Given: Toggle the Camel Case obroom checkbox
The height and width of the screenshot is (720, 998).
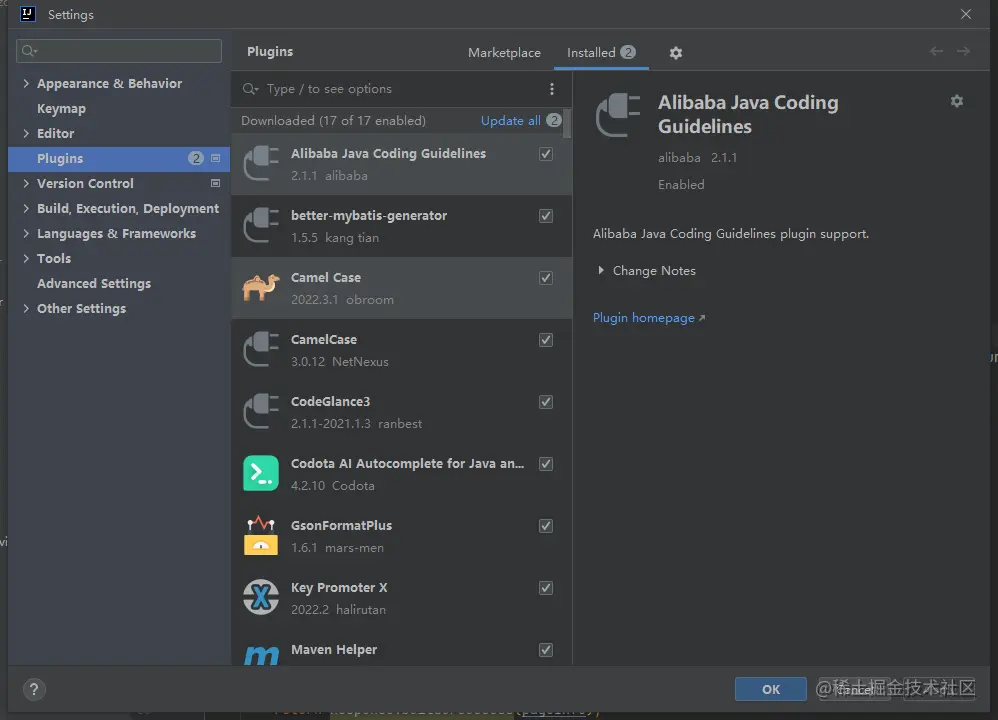Looking at the screenshot, I should (x=545, y=278).
